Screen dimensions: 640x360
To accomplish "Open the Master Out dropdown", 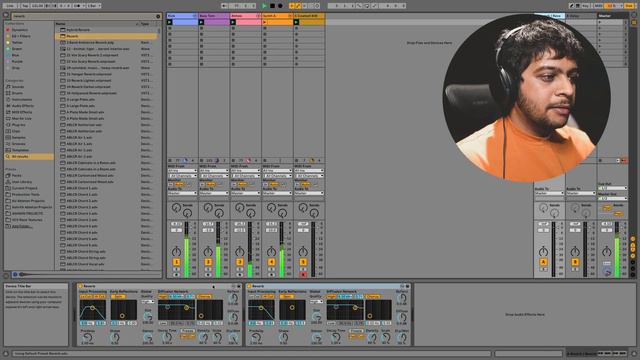I will pyautogui.click(x=613, y=198).
